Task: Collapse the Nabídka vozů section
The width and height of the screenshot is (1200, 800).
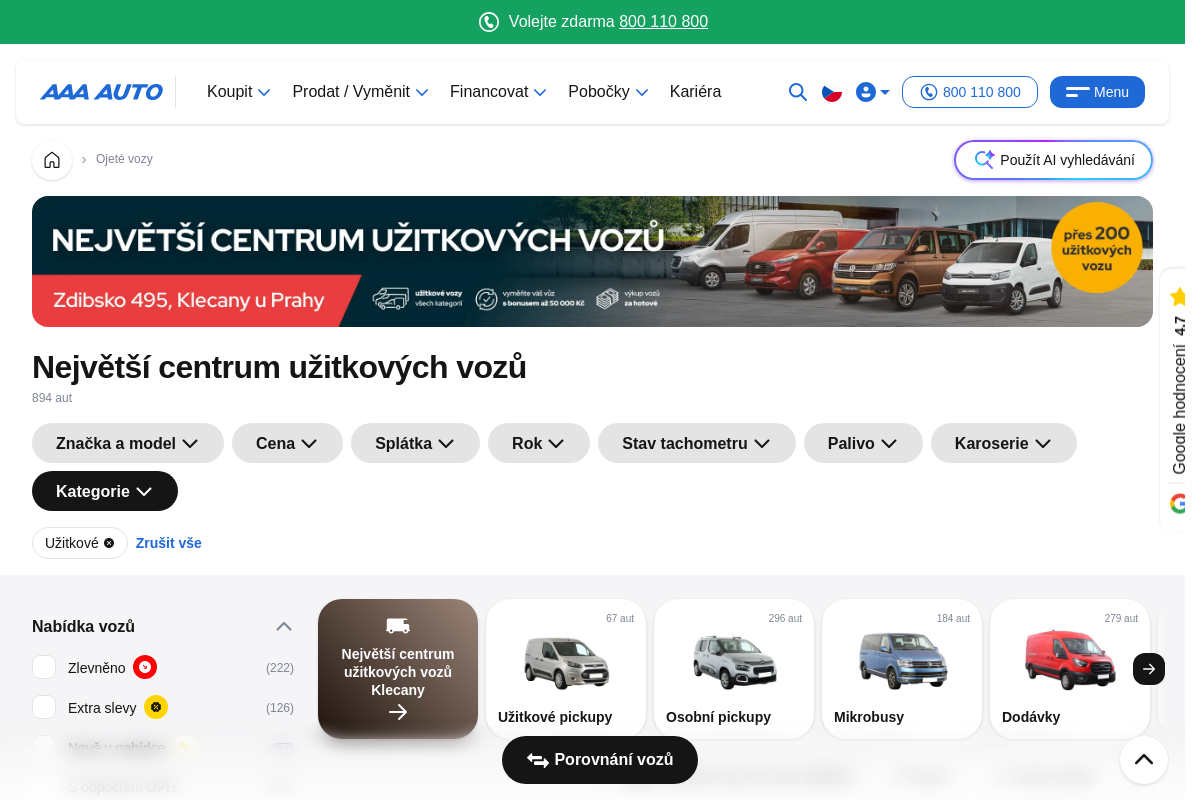Action: [x=284, y=626]
